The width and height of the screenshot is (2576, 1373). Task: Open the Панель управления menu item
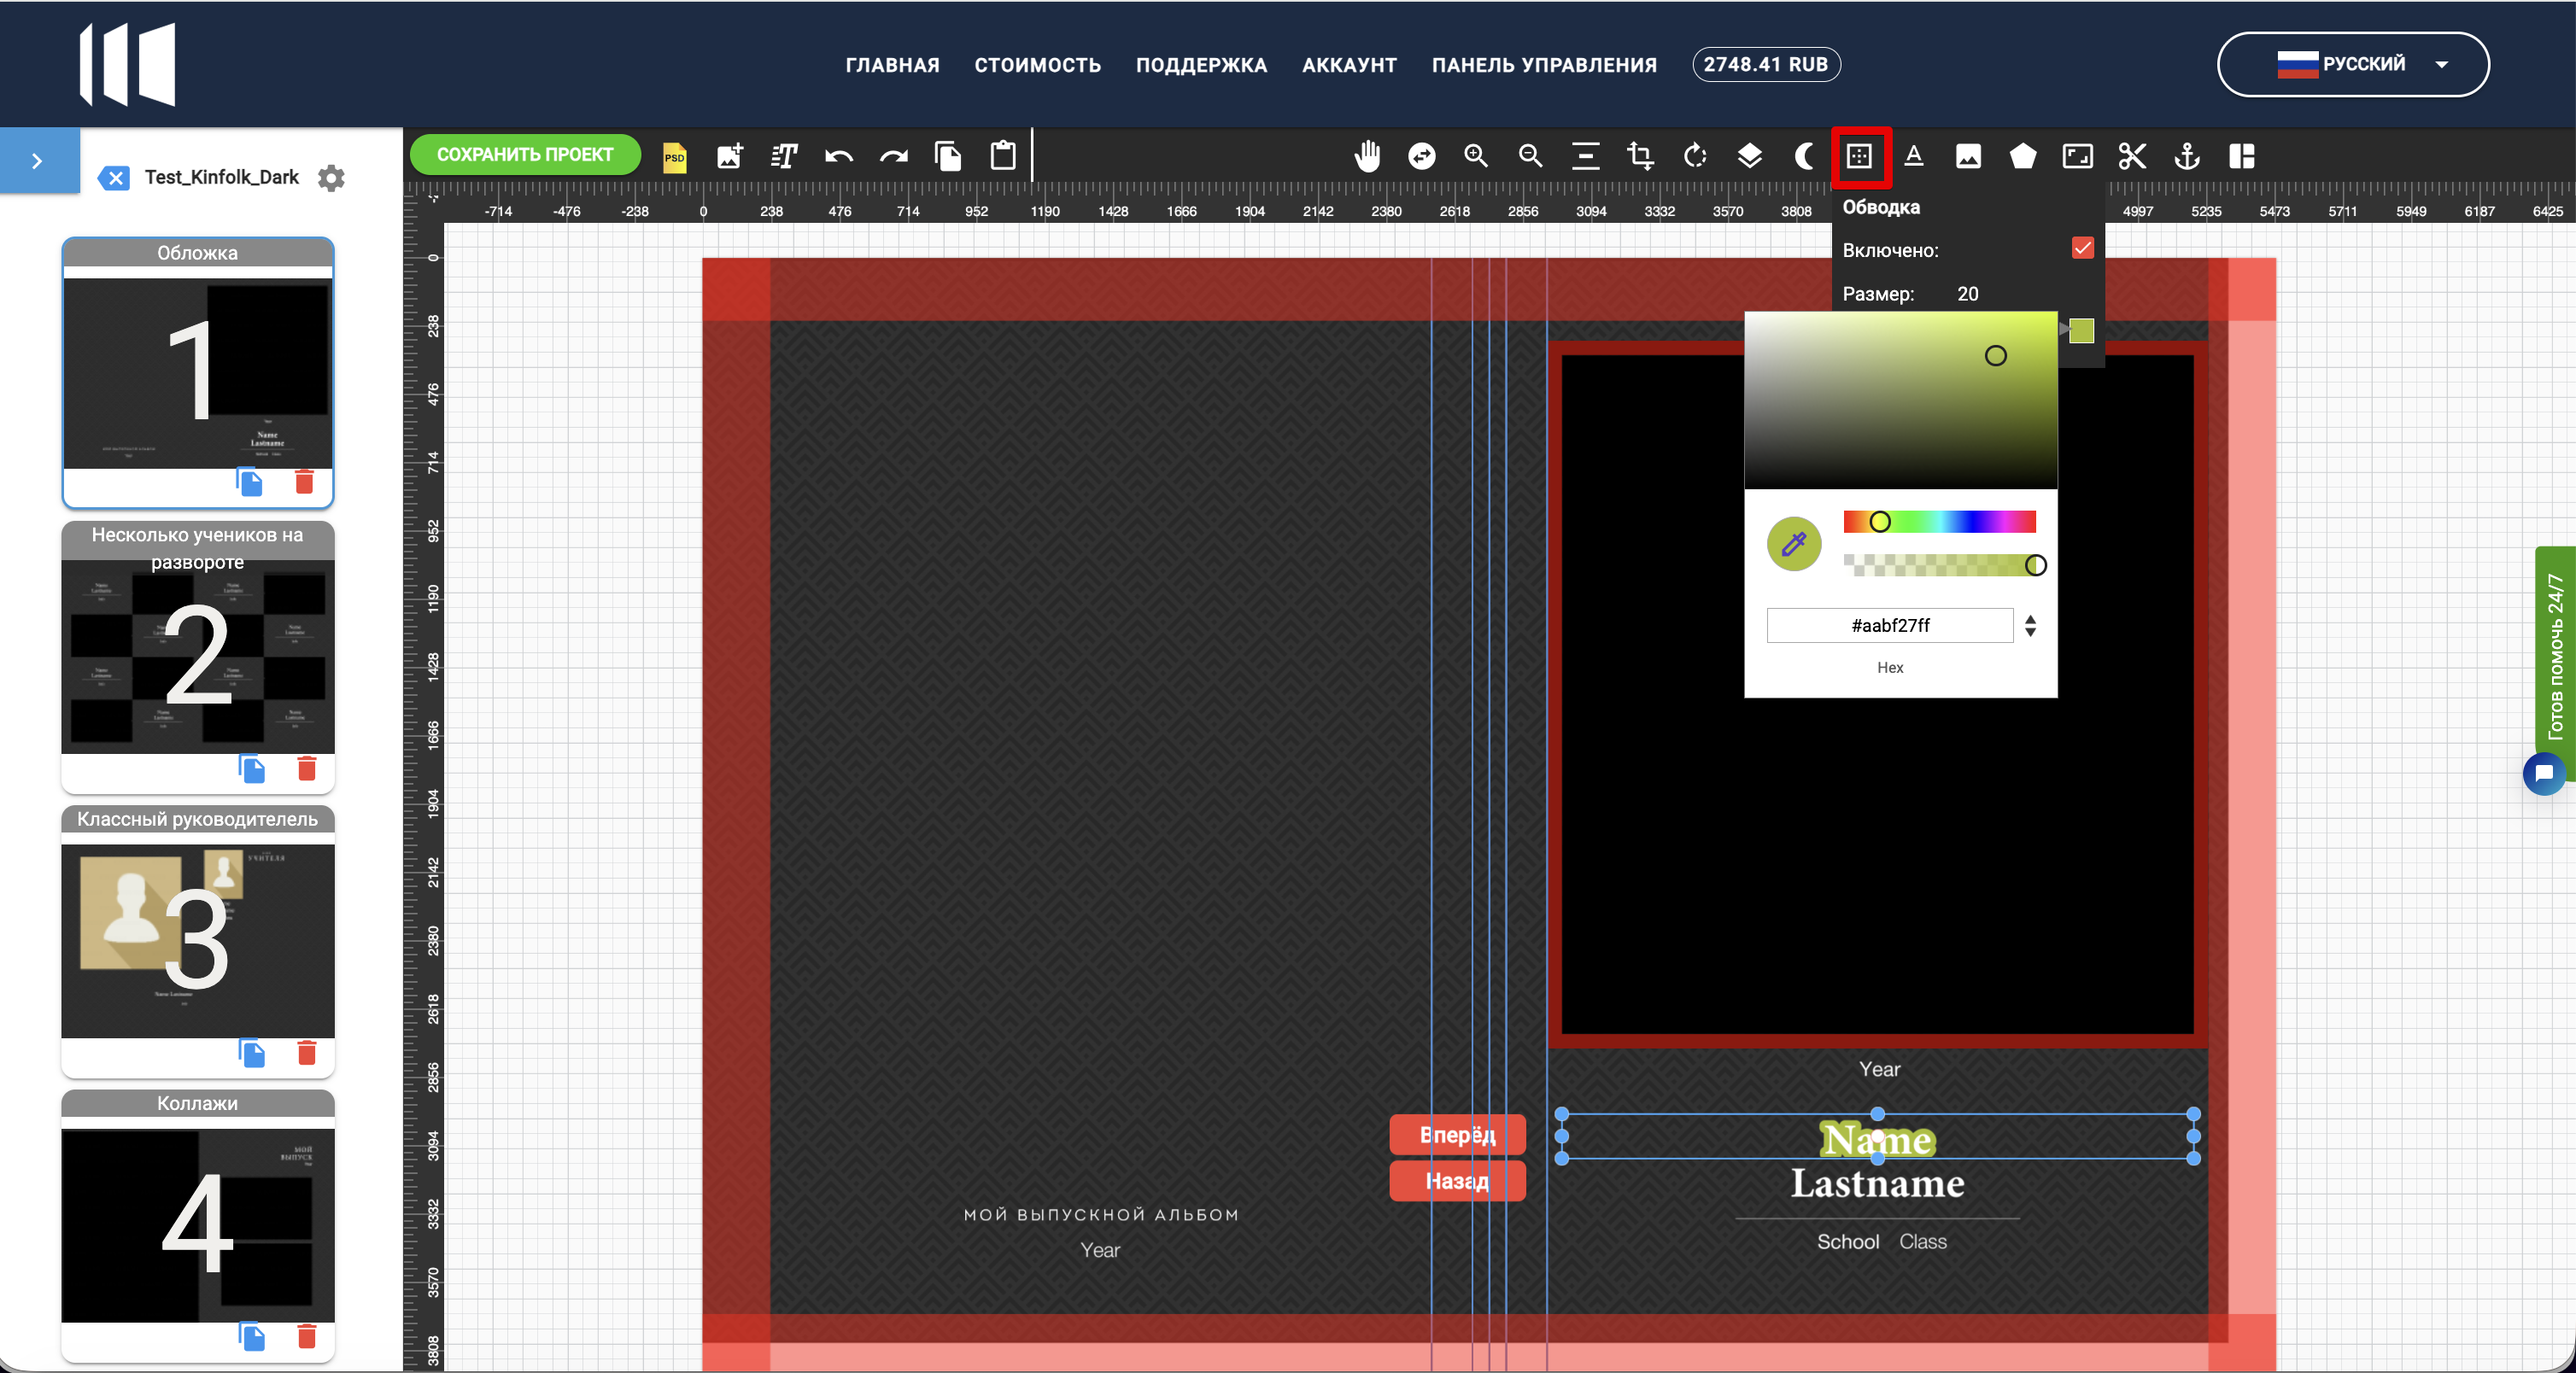coord(1544,65)
